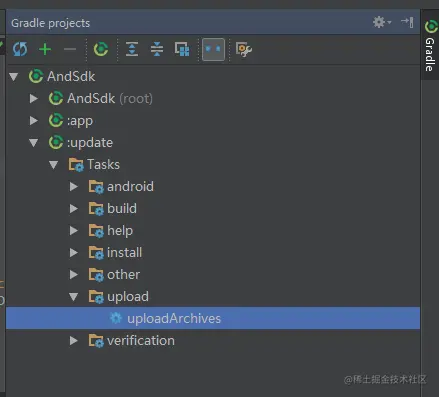This screenshot has width=439, height=397.
Task: Attach a Gradle project with plus icon
Action: point(45,49)
